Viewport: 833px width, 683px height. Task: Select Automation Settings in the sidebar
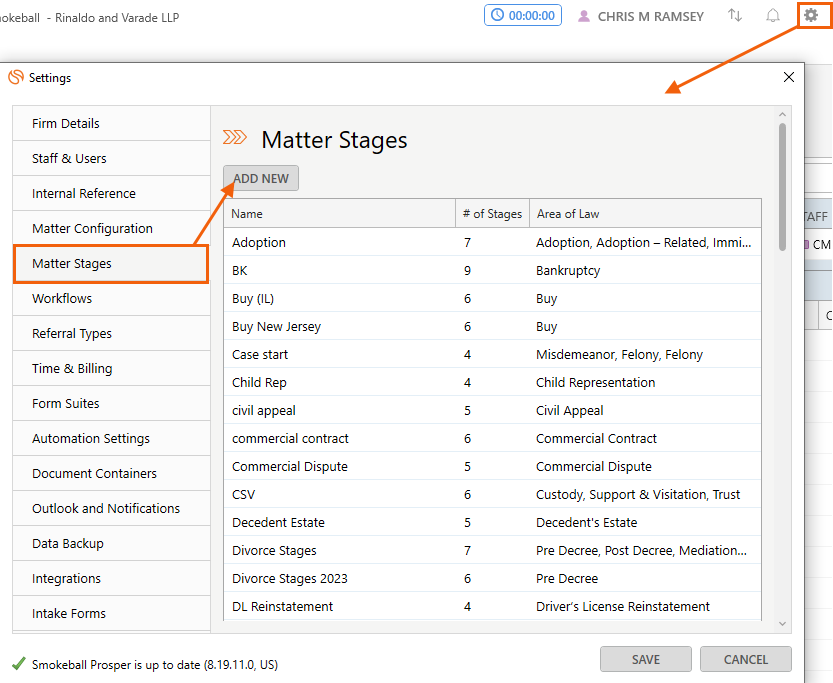(x=112, y=439)
